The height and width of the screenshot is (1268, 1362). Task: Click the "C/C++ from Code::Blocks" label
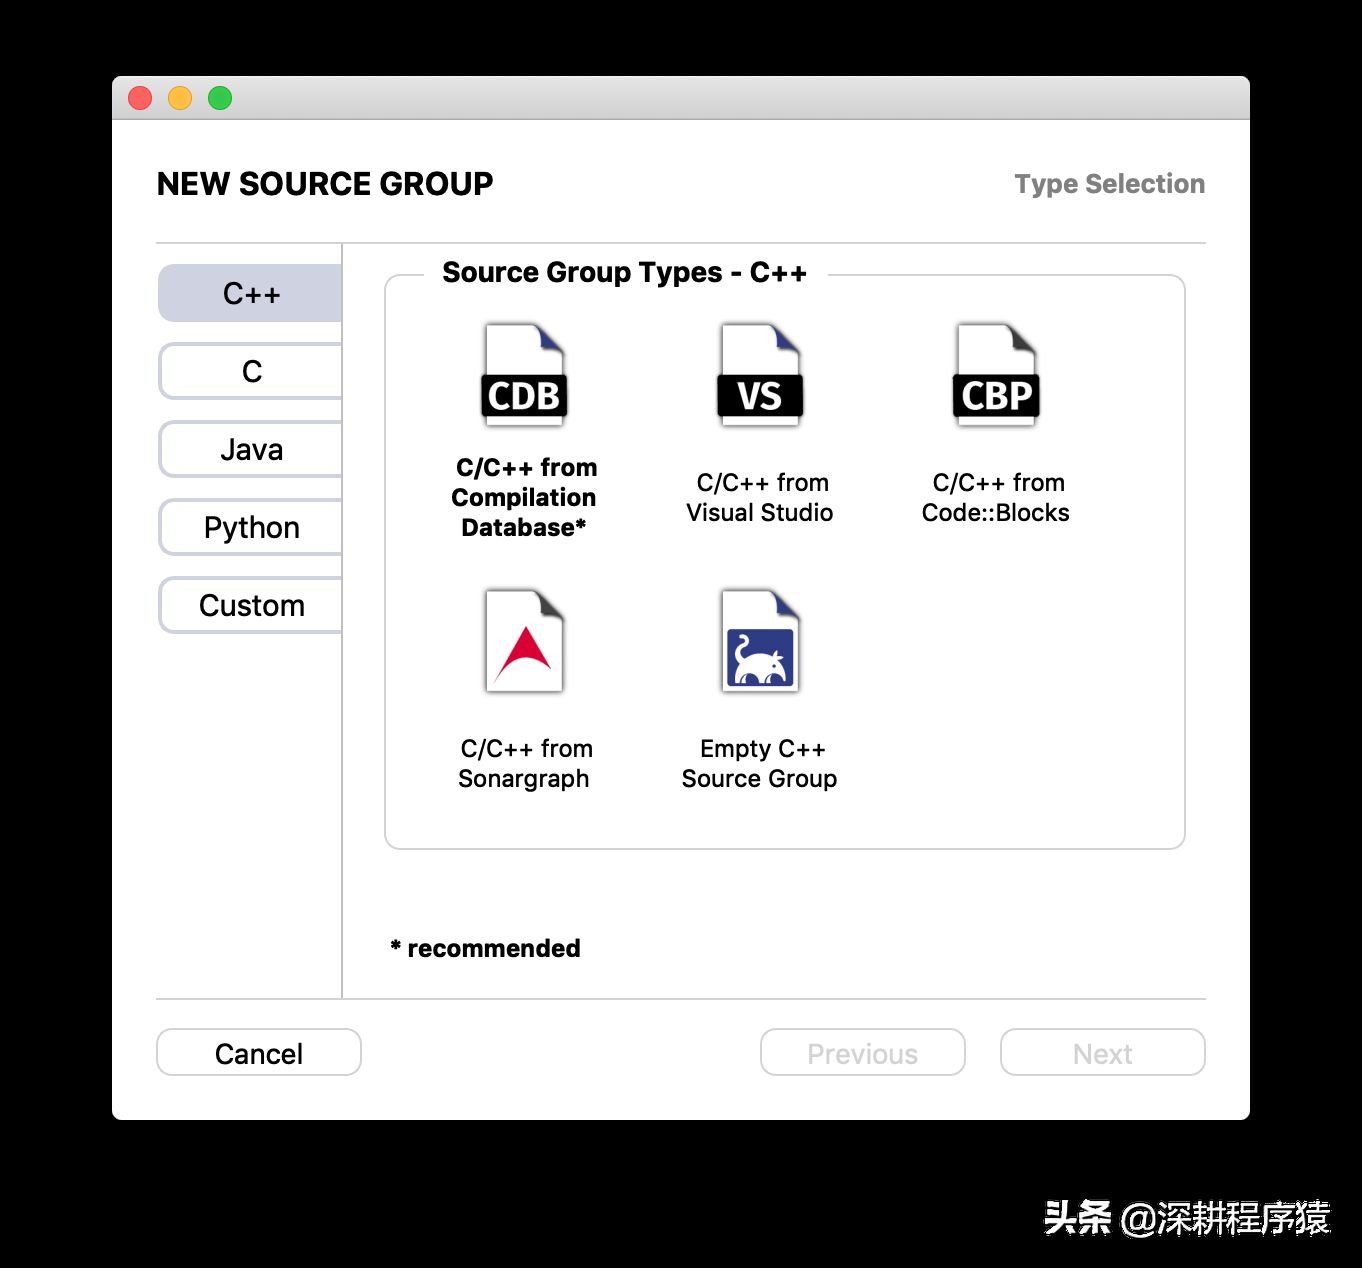996,497
